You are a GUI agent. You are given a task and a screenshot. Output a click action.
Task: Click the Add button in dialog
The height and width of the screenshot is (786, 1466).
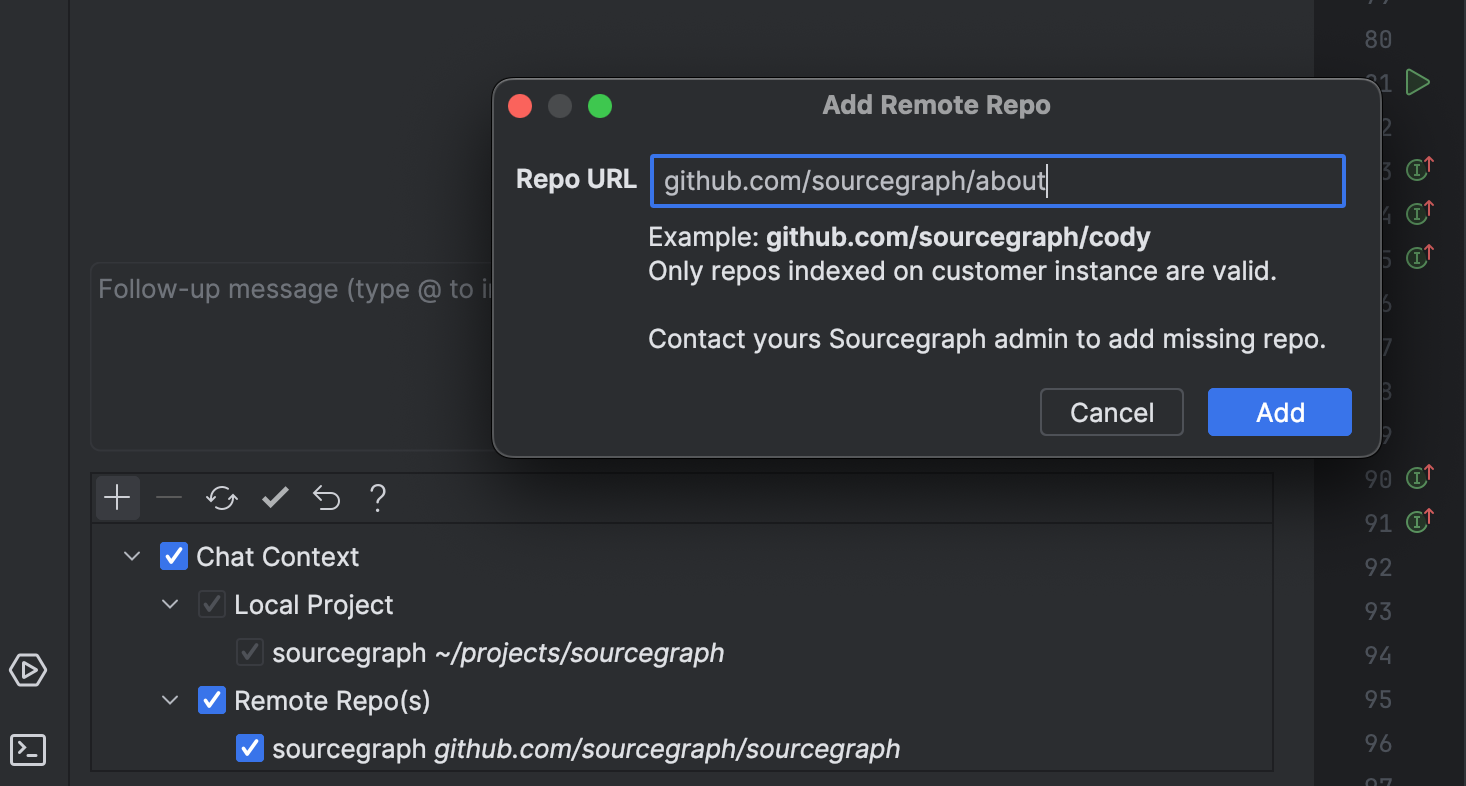click(1280, 412)
